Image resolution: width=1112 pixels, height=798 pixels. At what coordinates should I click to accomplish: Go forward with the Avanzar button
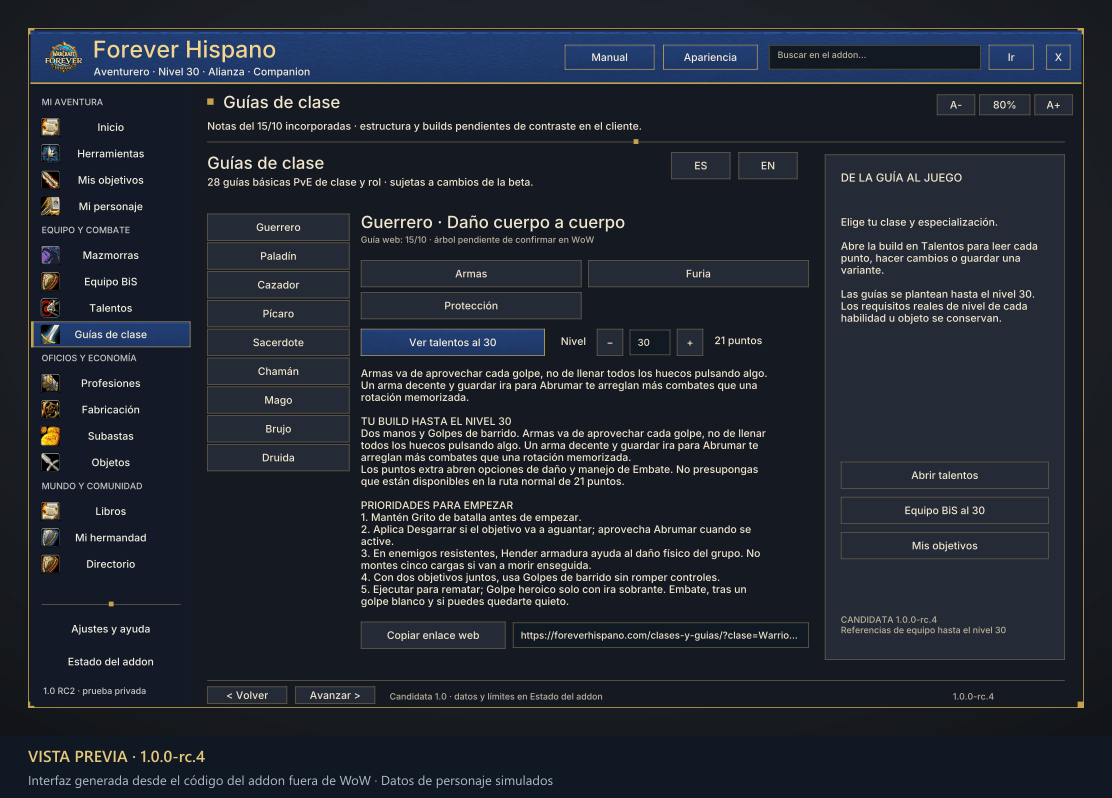(335, 695)
